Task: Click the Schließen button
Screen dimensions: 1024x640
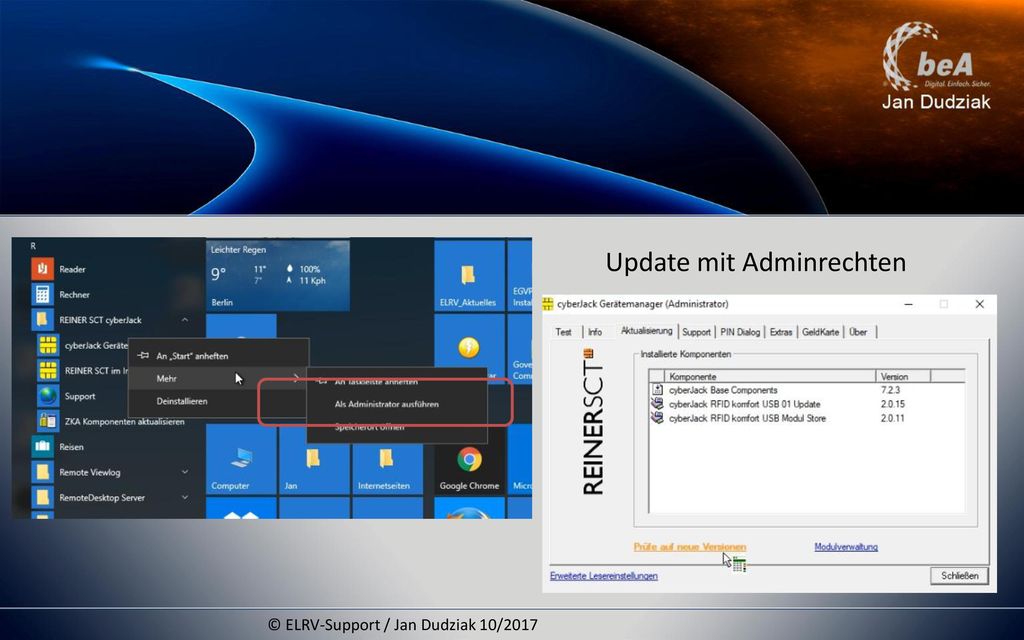Action: coord(959,575)
